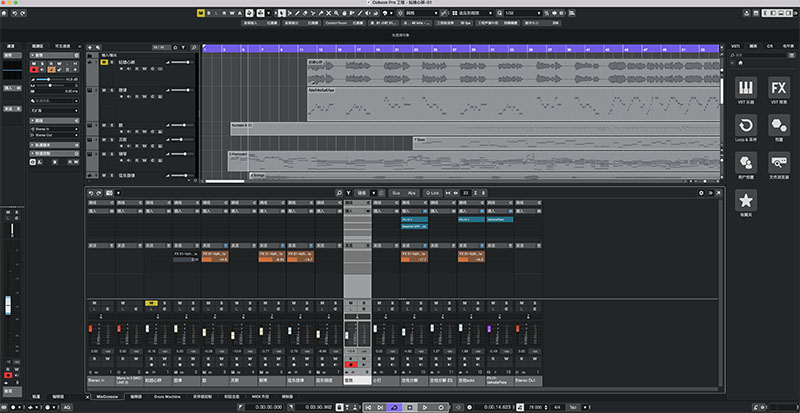Switch to the Drum Machine tab
The height and width of the screenshot is (413, 800).
point(166,397)
